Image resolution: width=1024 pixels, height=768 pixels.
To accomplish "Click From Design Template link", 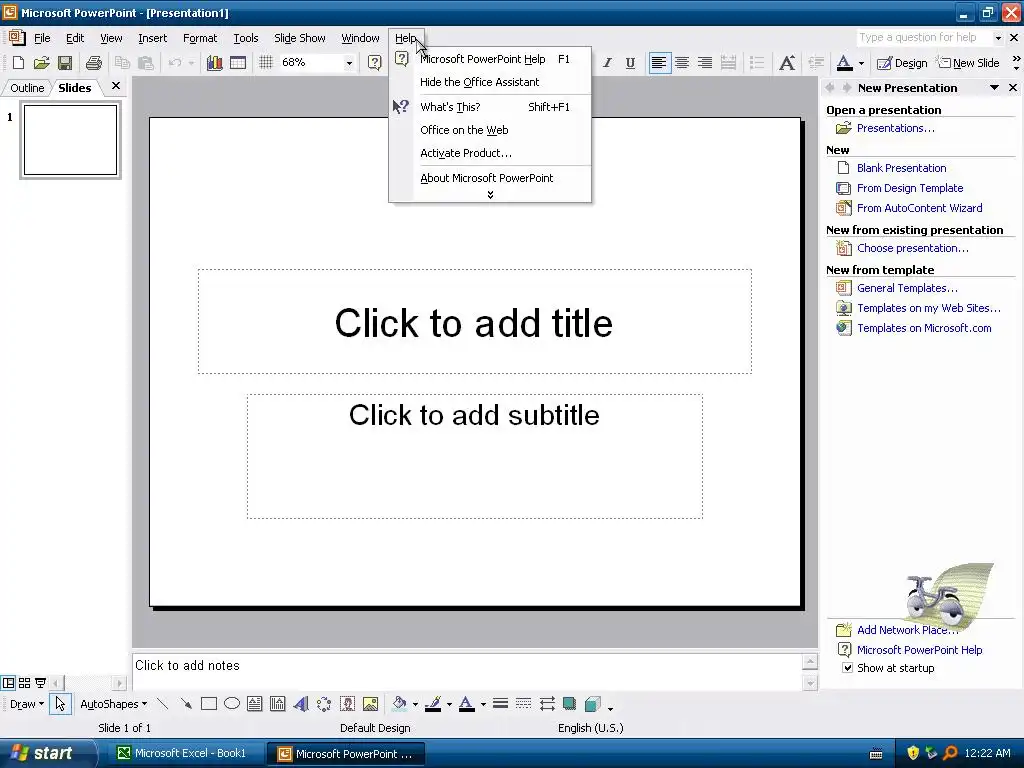I will tap(910, 188).
